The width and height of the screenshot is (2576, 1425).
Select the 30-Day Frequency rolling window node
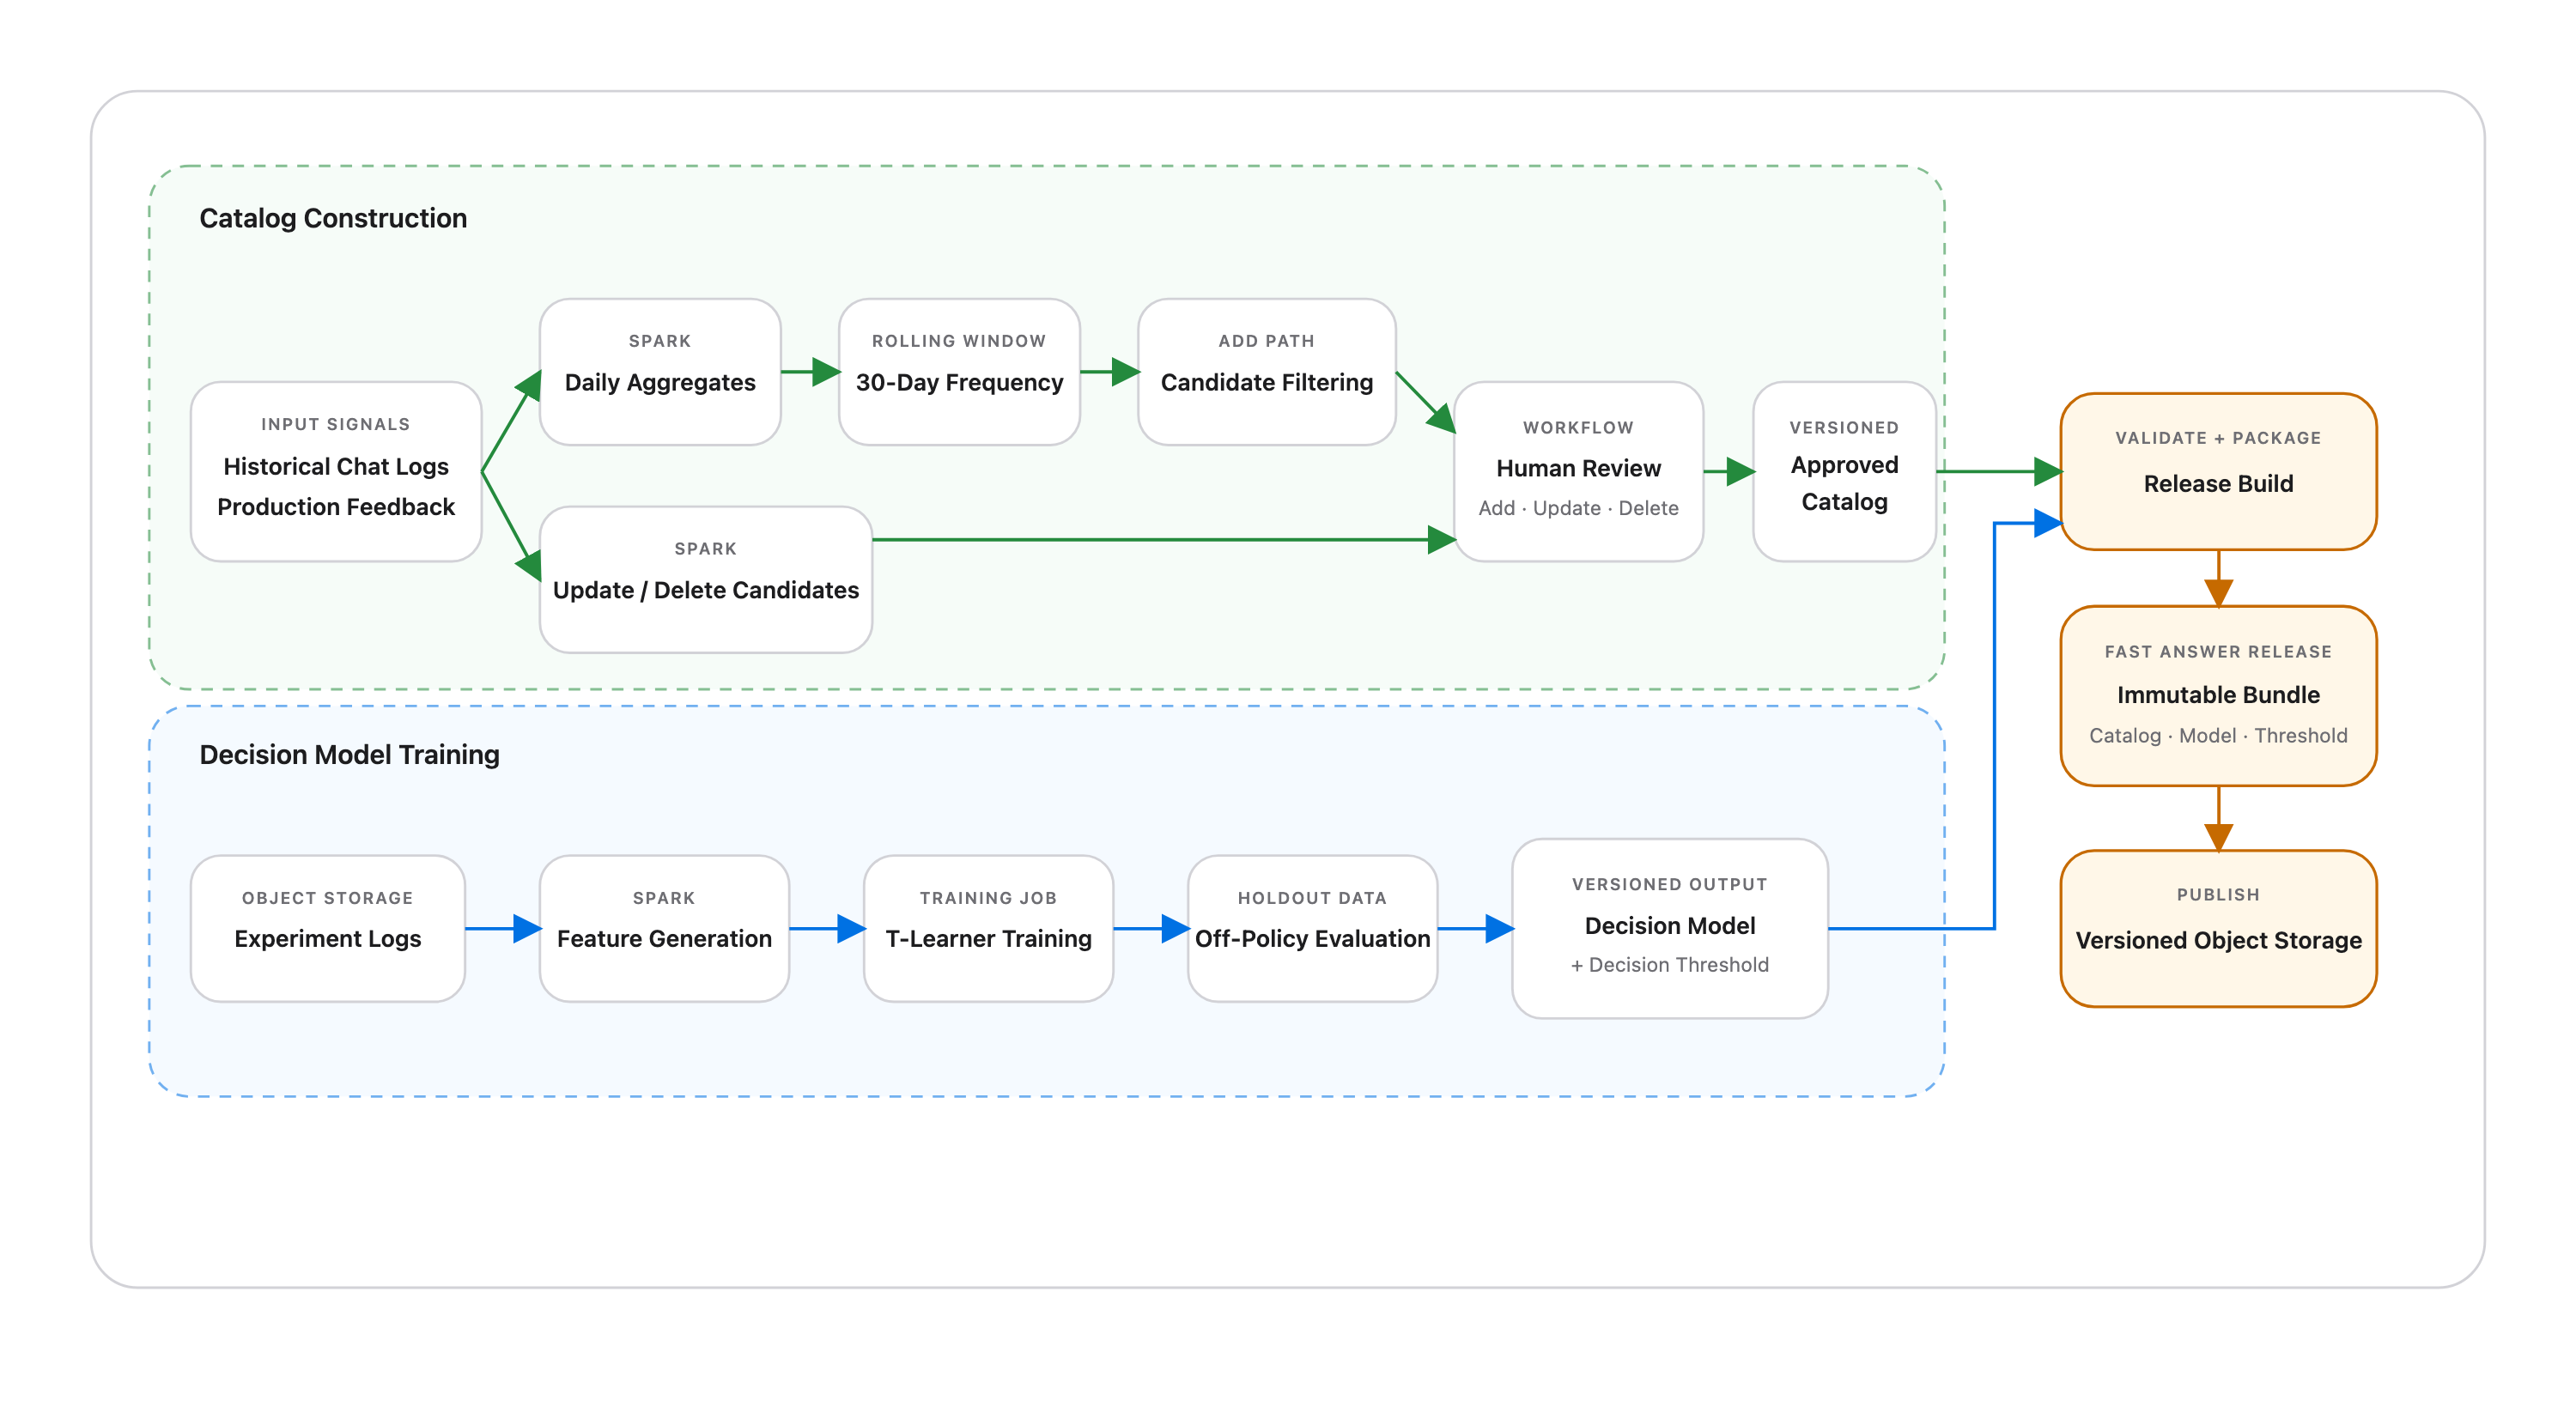pyautogui.click(x=959, y=372)
